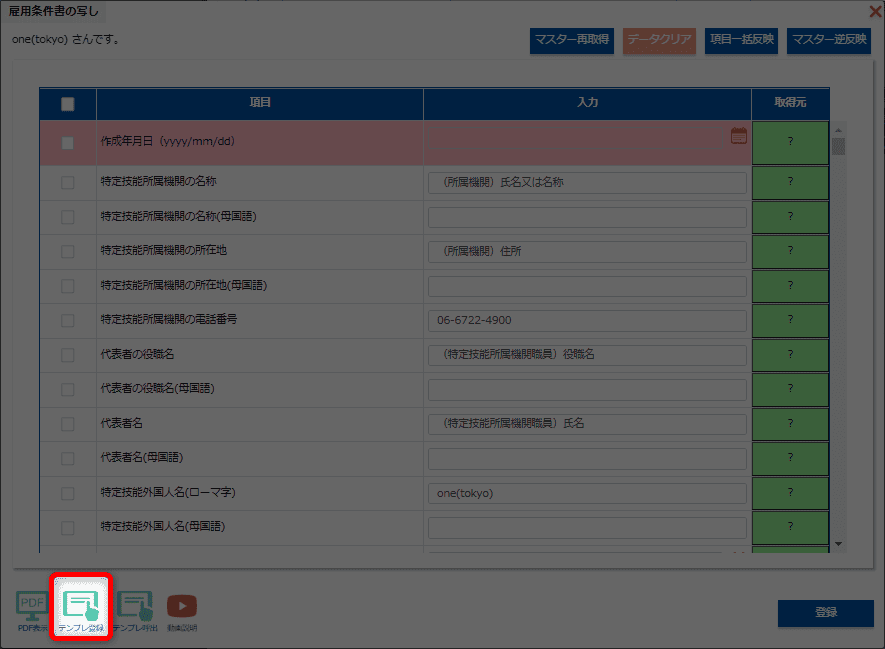Click the PDF表示 icon
Image resolution: width=885 pixels, height=649 pixels.
click(32, 609)
